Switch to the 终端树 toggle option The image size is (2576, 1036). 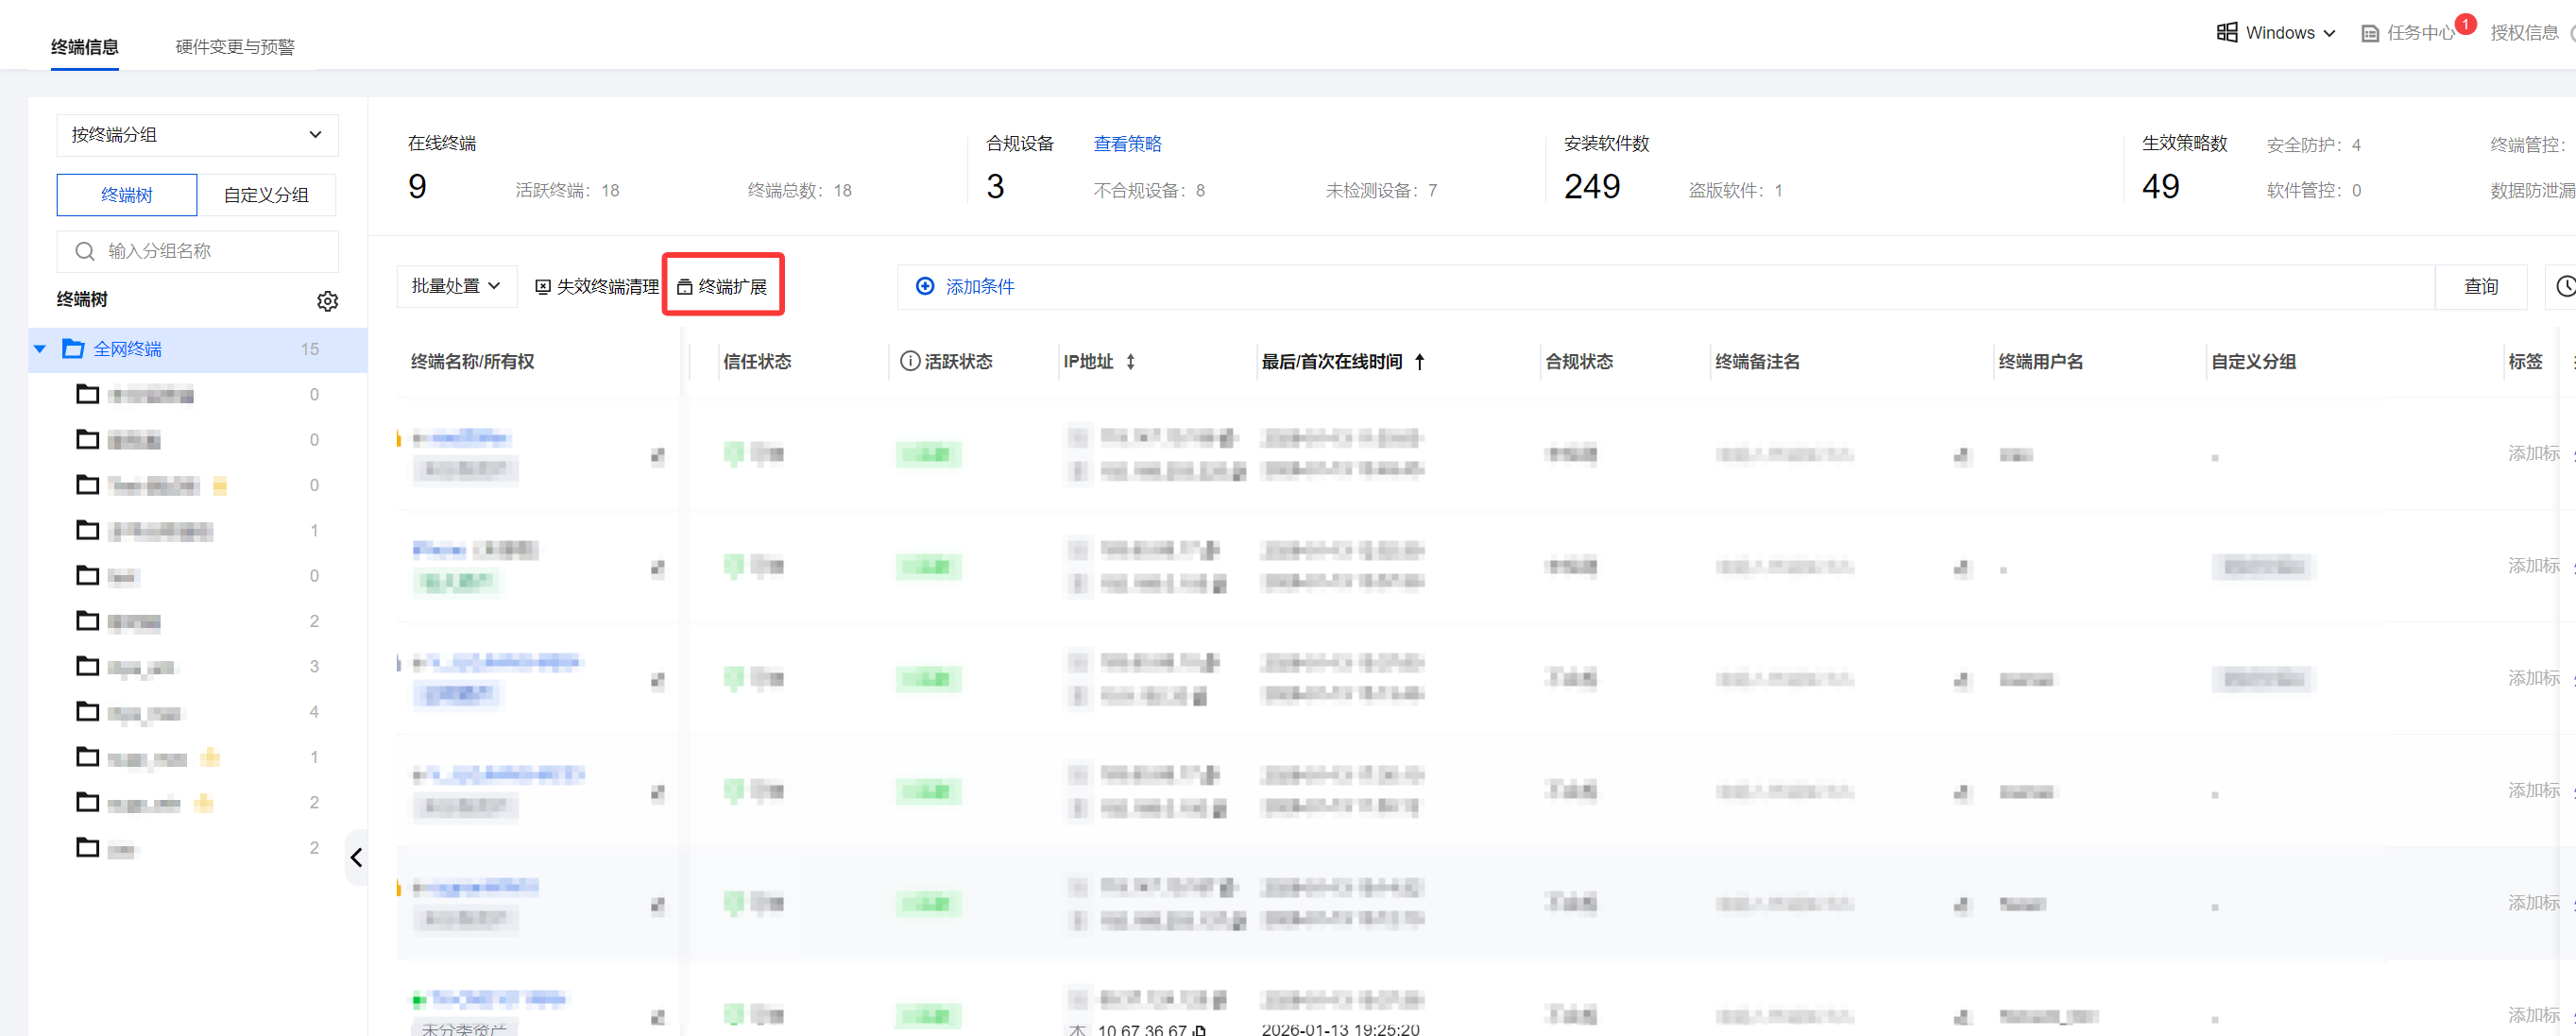pos(127,195)
